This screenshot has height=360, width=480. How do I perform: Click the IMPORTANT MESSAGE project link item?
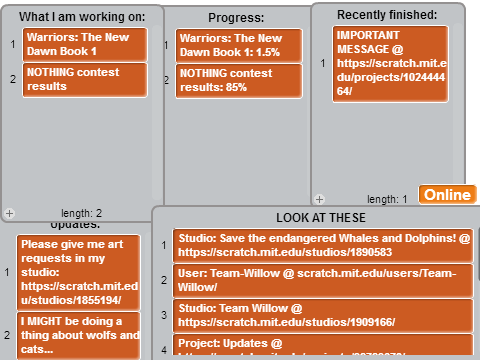pyautogui.click(x=390, y=64)
